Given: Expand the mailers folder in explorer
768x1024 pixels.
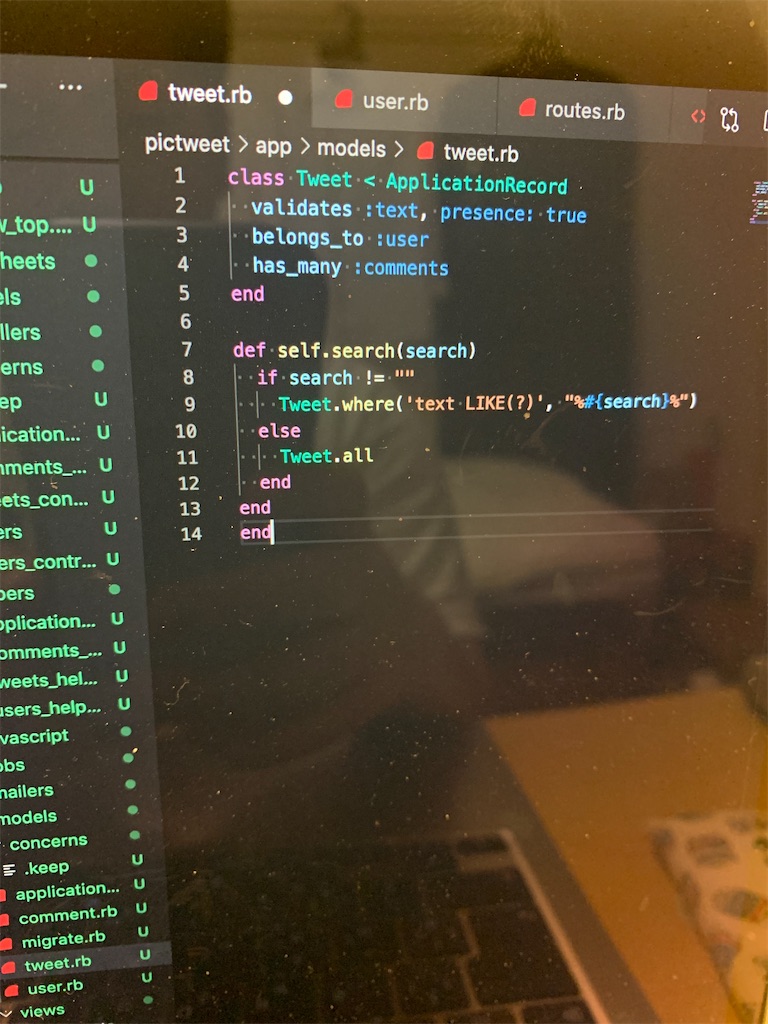Looking at the screenshot, I should point(27,791).
